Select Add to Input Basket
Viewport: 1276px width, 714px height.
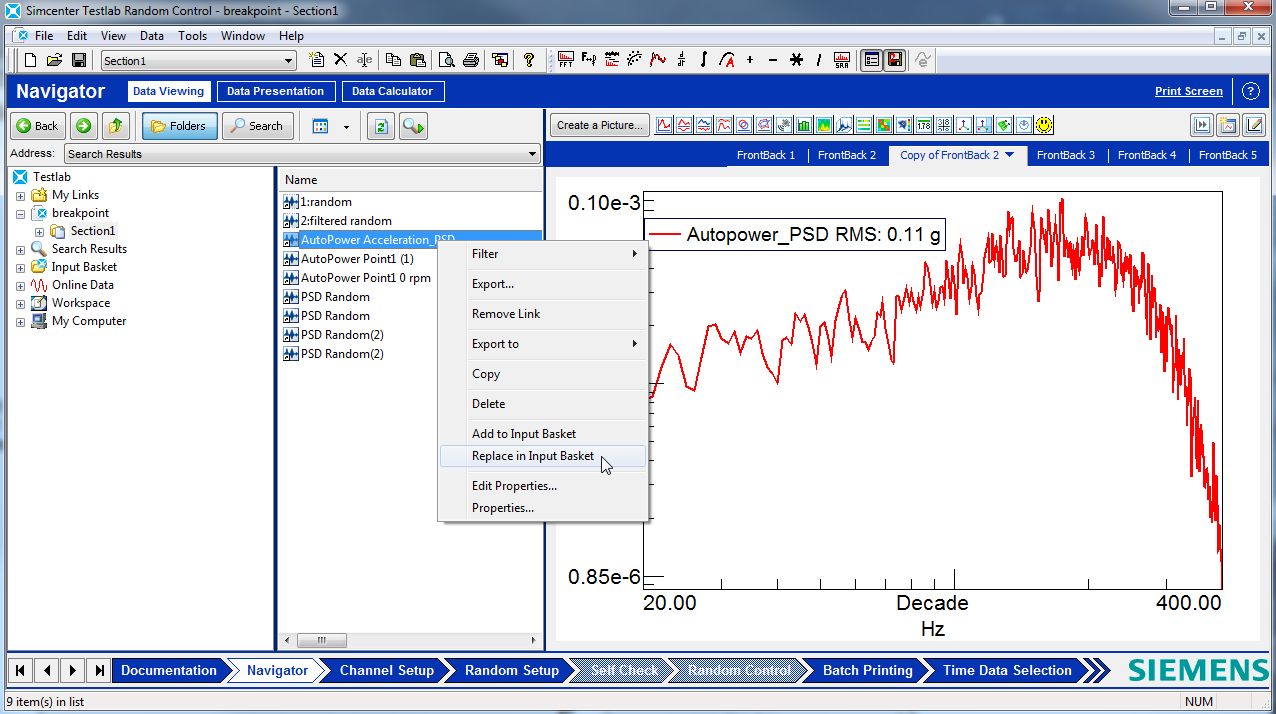(523, 434)
